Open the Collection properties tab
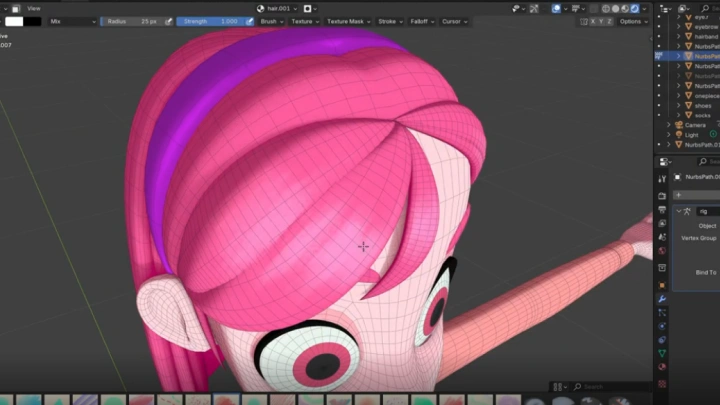This screenshot has width=720, height=405. point(662,268)
